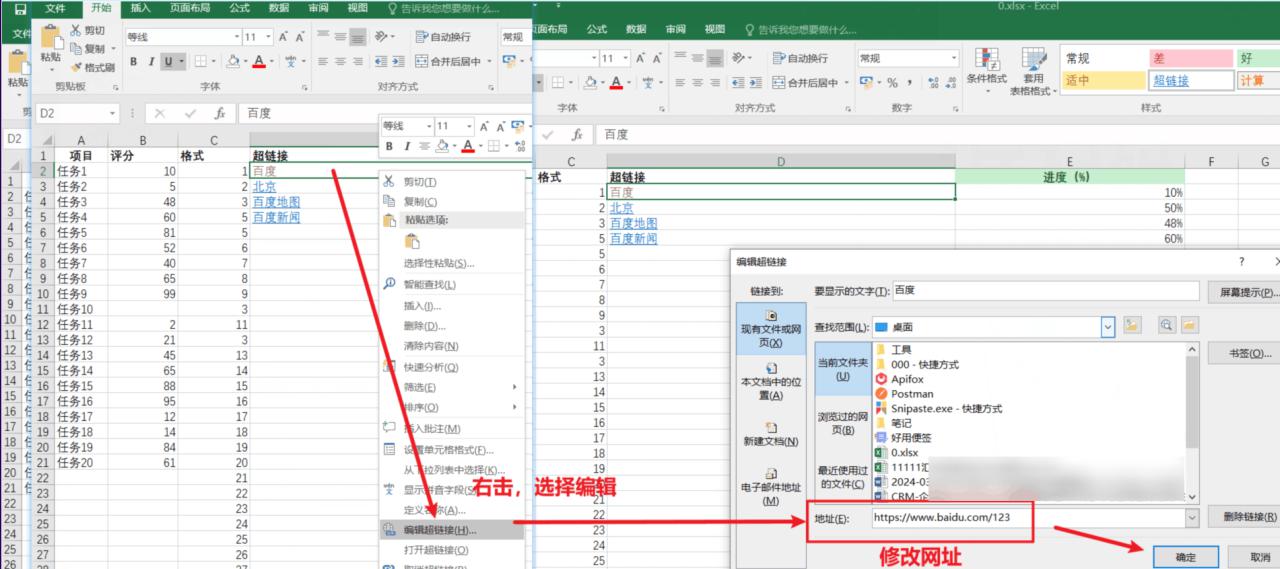1280x569 pixels.
Task: Click increase indent icon in left window ribbon
Action: click(400, 62)
